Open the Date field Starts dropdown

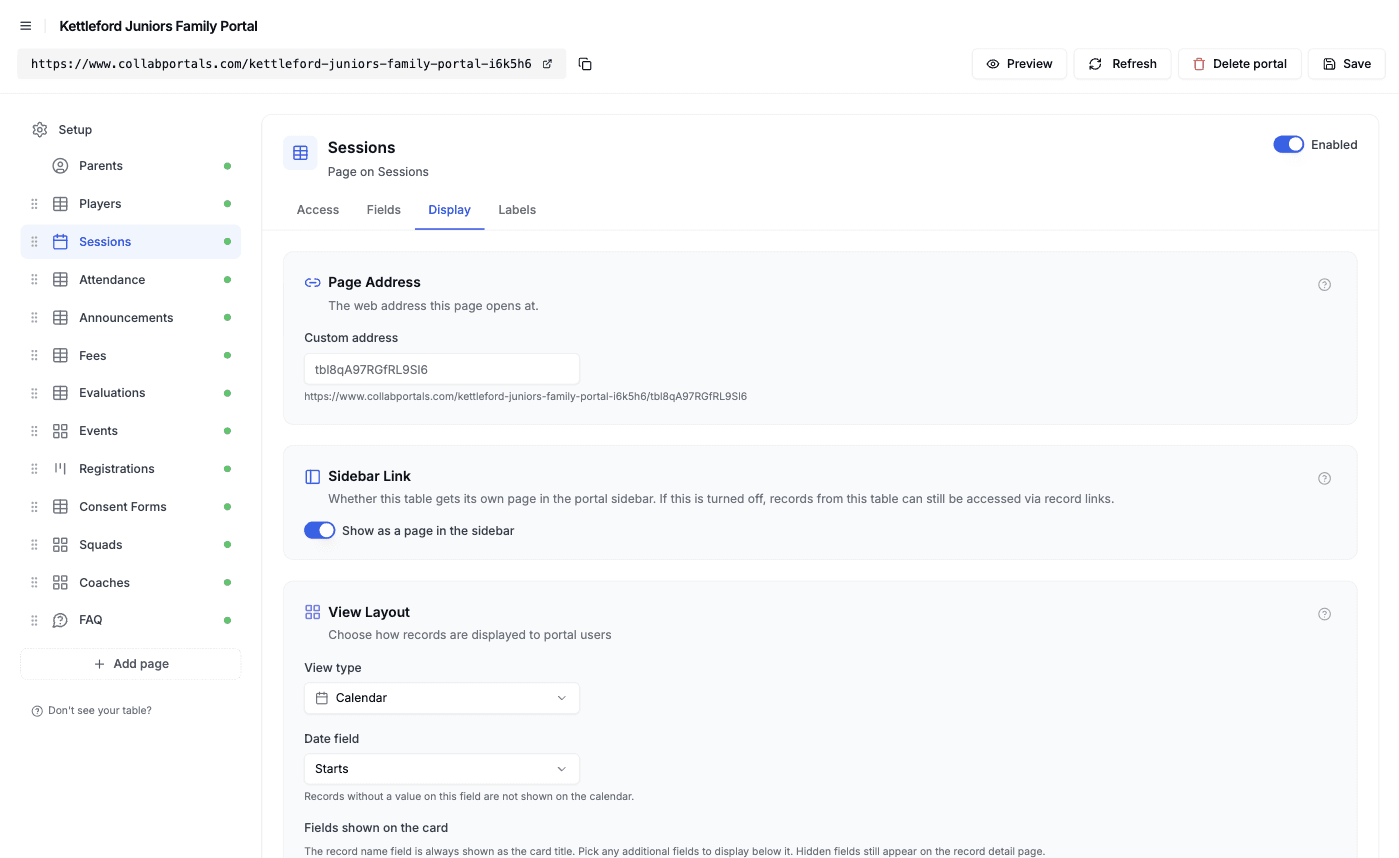click(442, 769)
